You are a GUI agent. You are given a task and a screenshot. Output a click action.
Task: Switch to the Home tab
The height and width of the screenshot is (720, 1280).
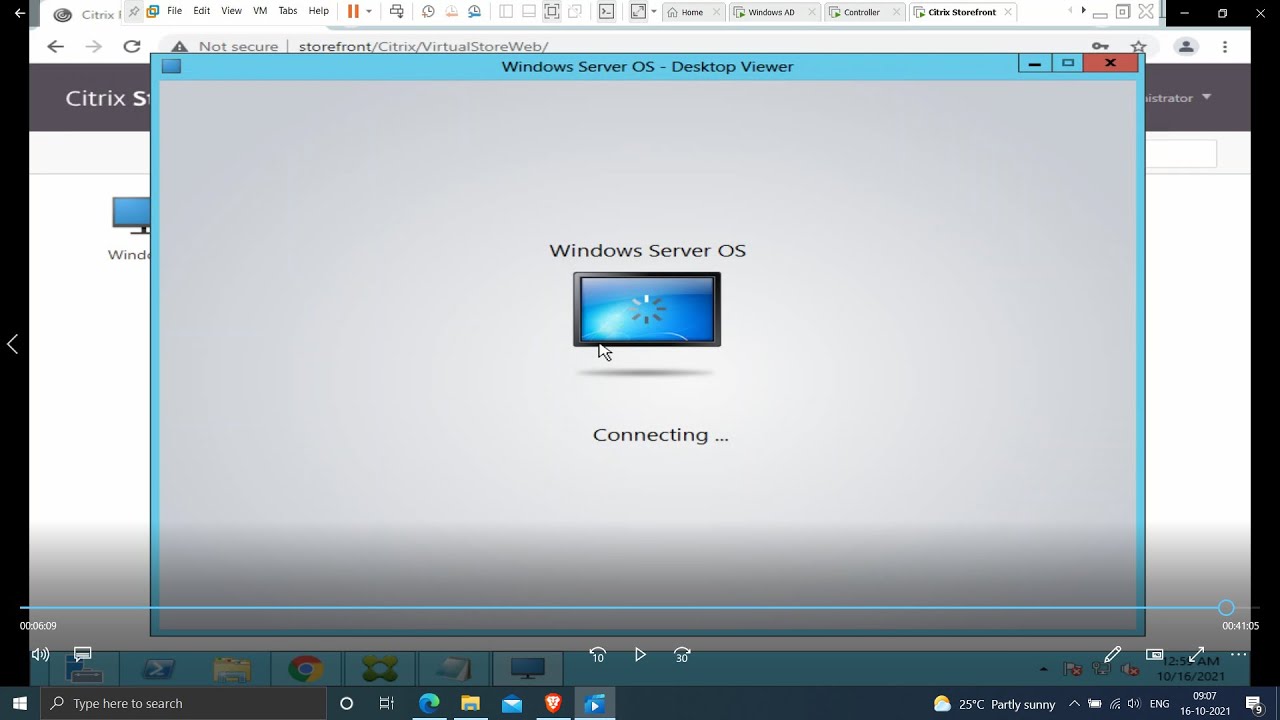(x=692, y=12)
